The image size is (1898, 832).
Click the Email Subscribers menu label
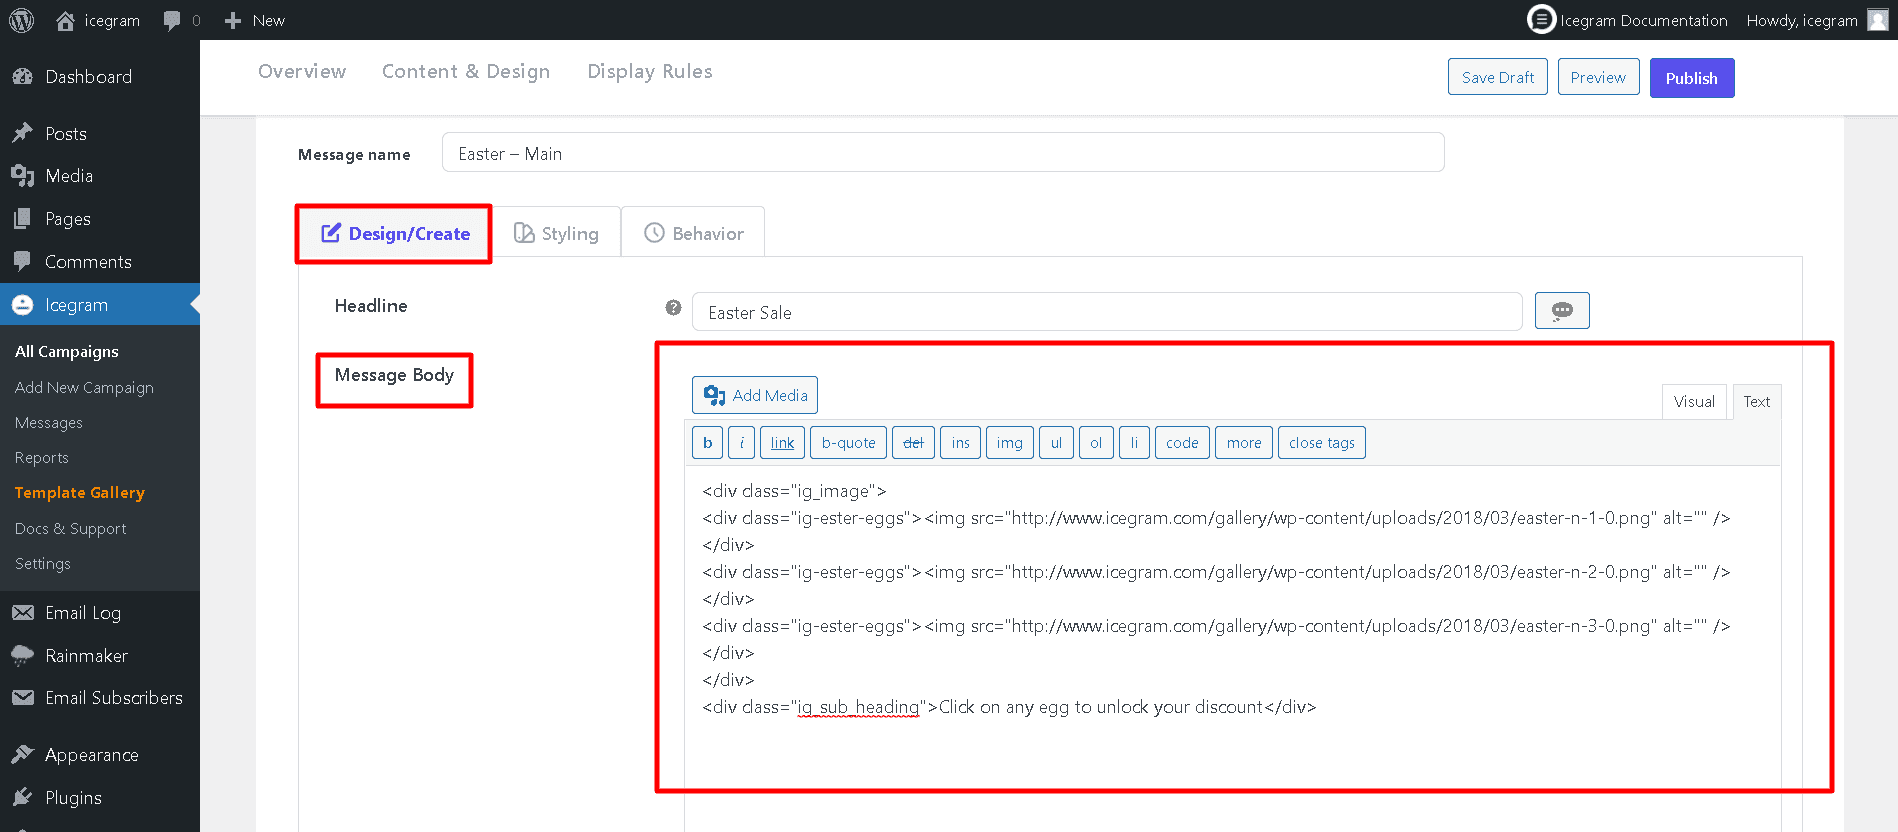tap(114, 698)
